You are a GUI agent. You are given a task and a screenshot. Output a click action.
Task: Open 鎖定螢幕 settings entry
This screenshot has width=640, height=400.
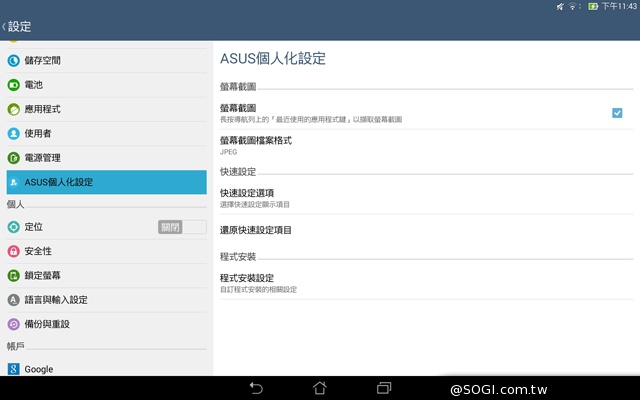(107, 276)
